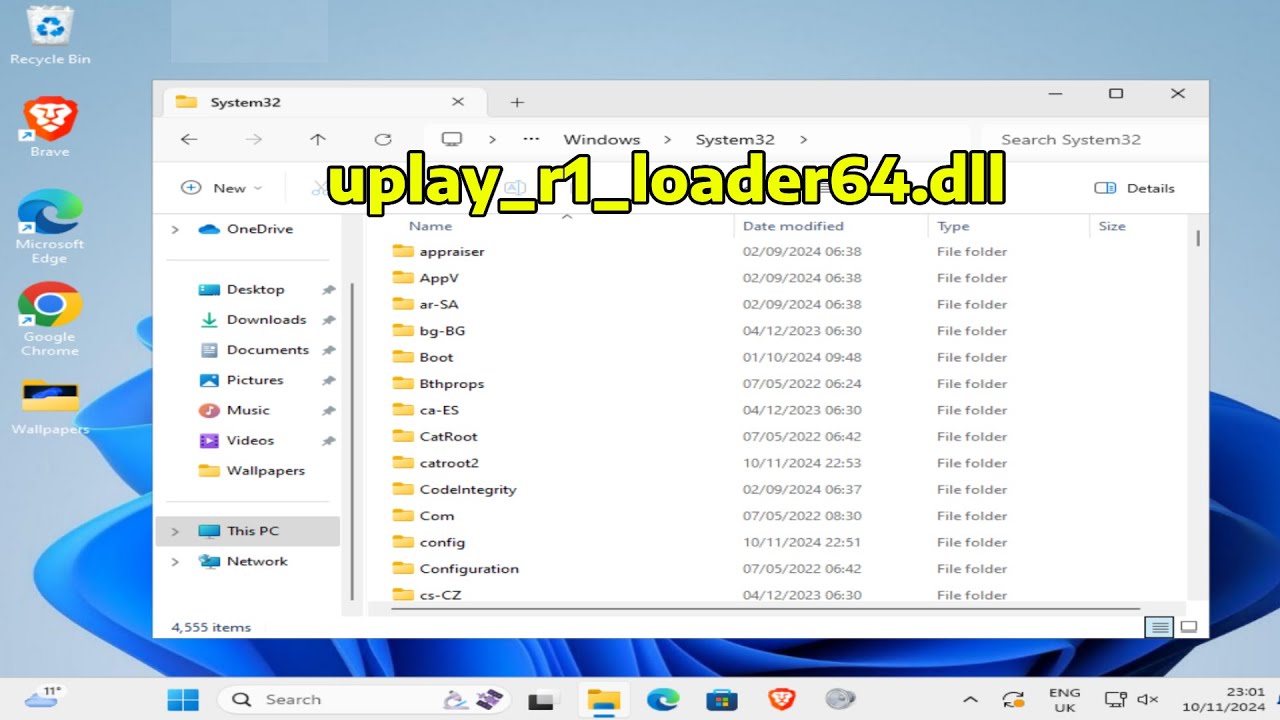Open Google Chrome desktop shortcut
Viewport: 1280px width, 720px height.
[x=50, y=320]
